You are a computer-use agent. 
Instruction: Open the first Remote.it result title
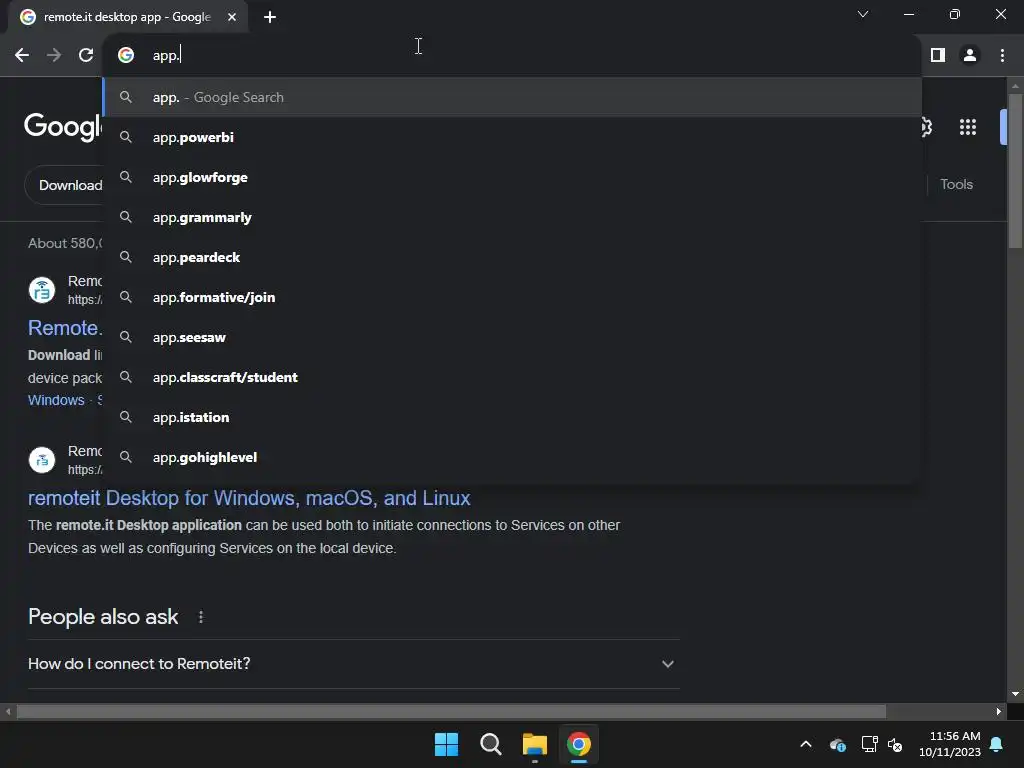tap(65, 328)
